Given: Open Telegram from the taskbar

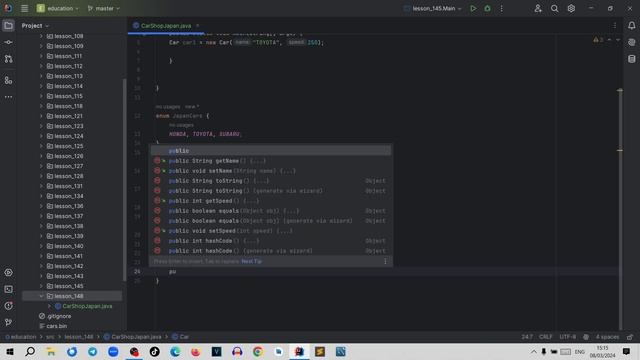Looking at the screenshot, I should point(93,351).
